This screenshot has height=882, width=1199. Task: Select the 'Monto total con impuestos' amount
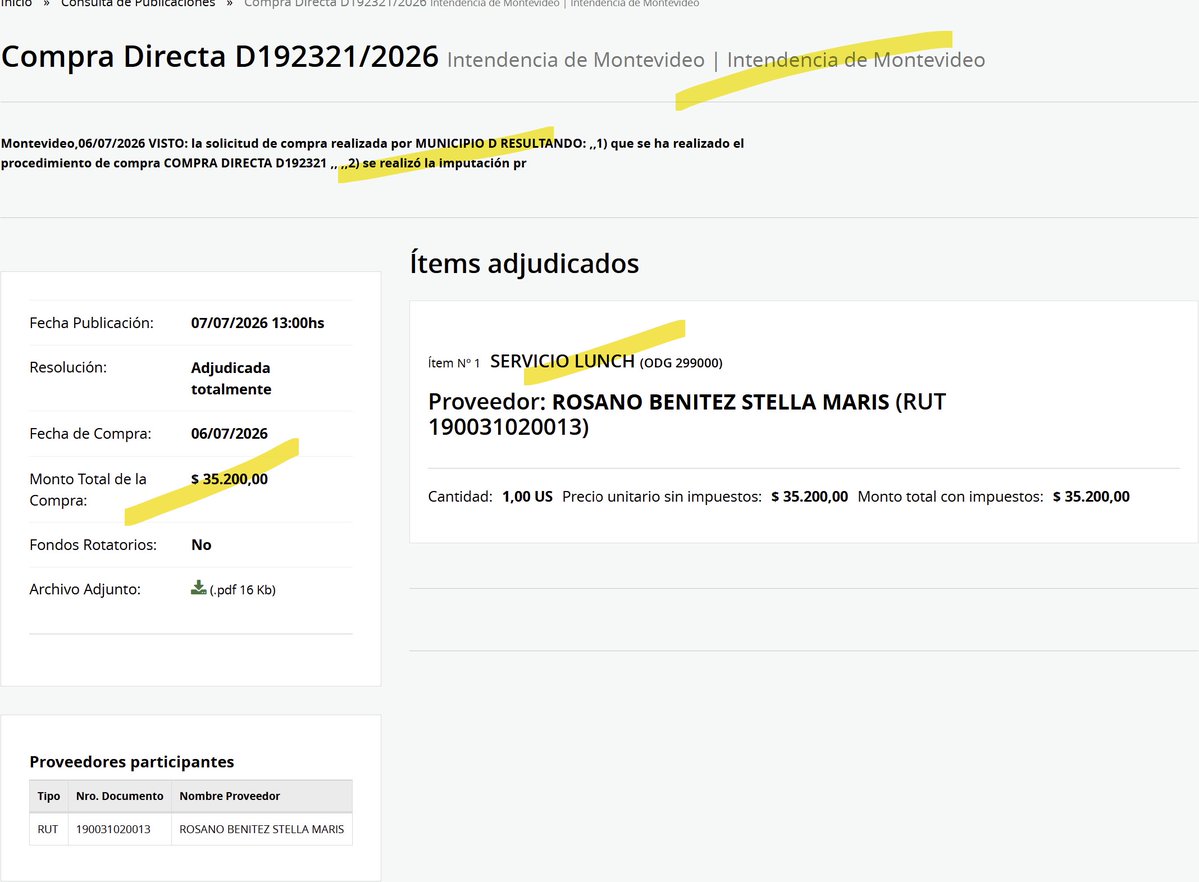tap(1091, 496)
